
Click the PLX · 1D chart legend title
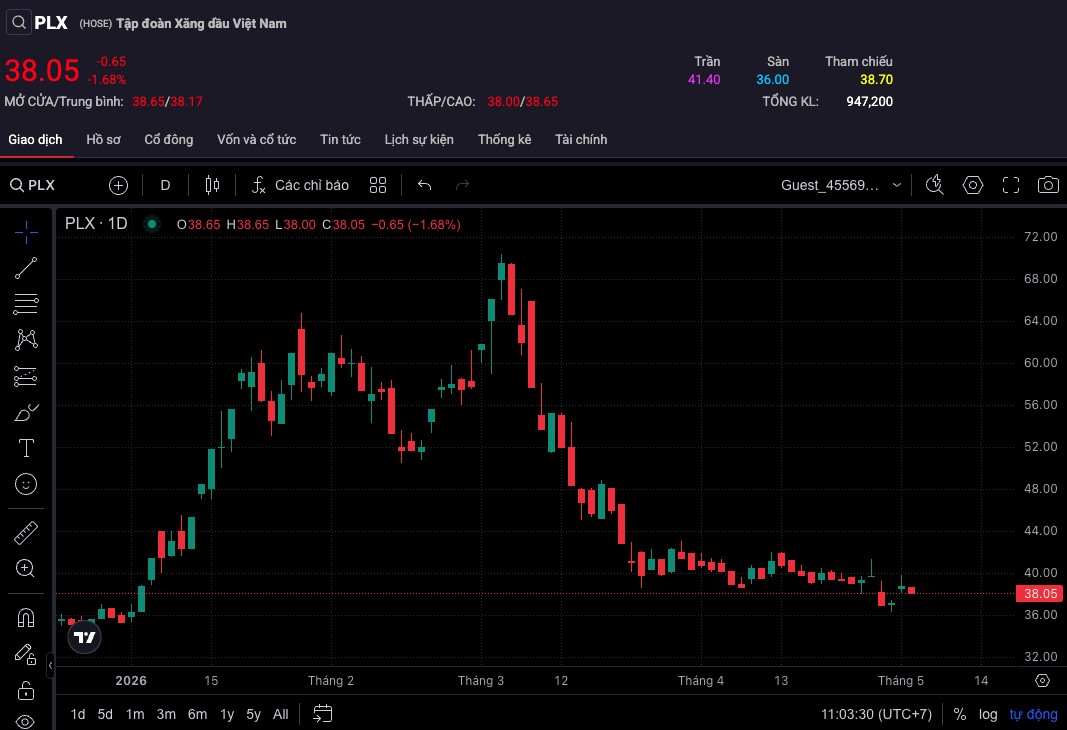96,224
